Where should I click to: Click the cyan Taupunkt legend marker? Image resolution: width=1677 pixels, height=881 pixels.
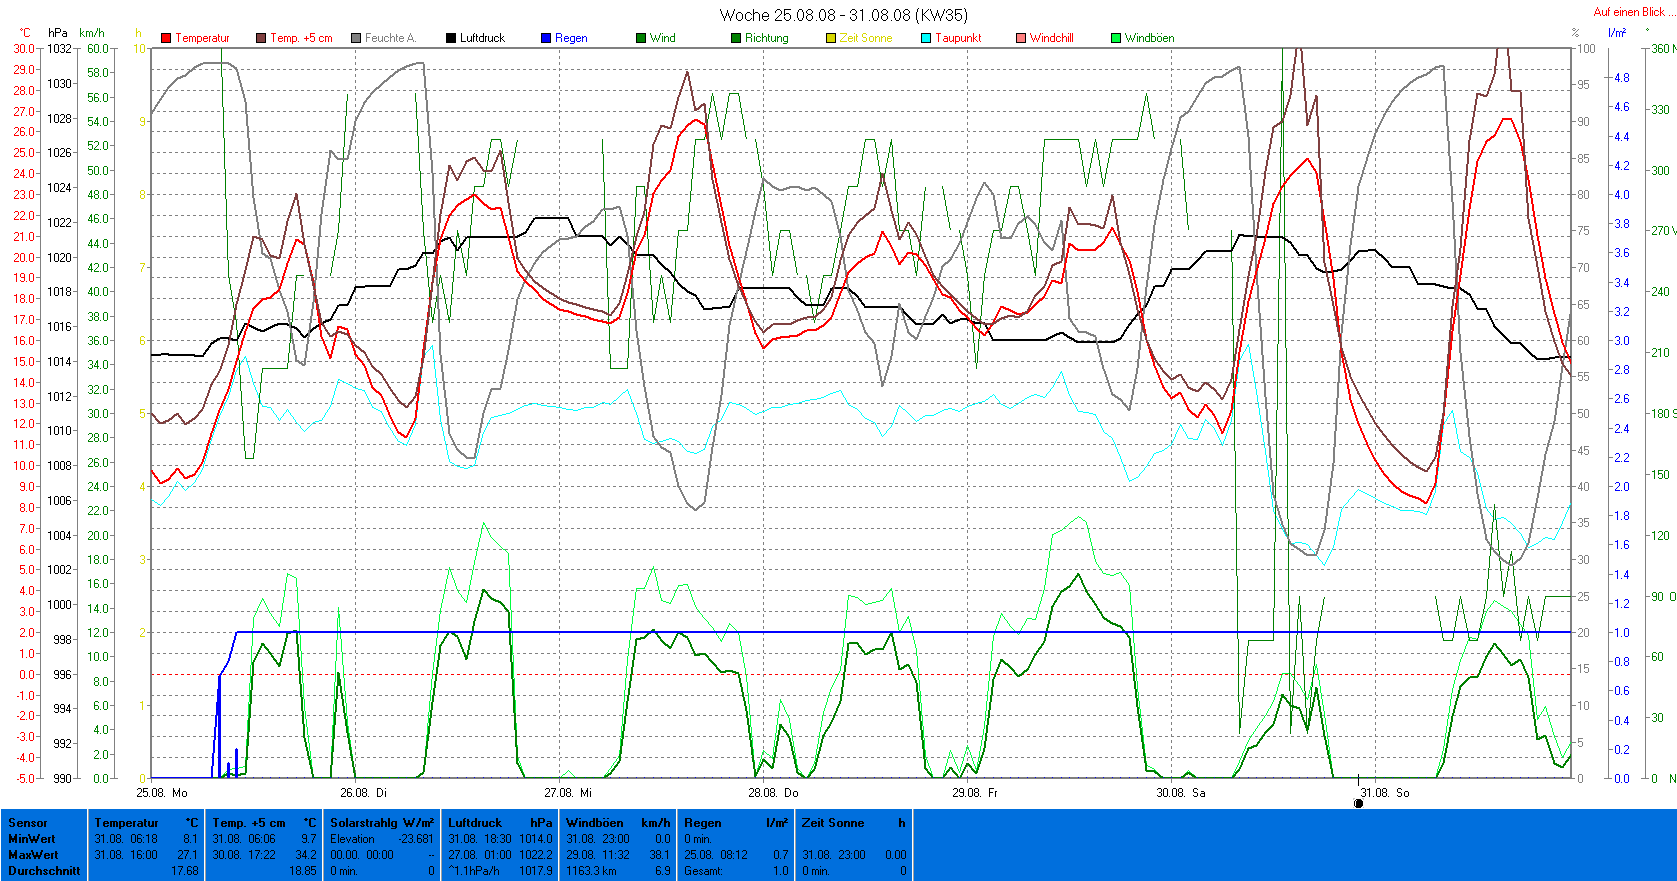926,38
